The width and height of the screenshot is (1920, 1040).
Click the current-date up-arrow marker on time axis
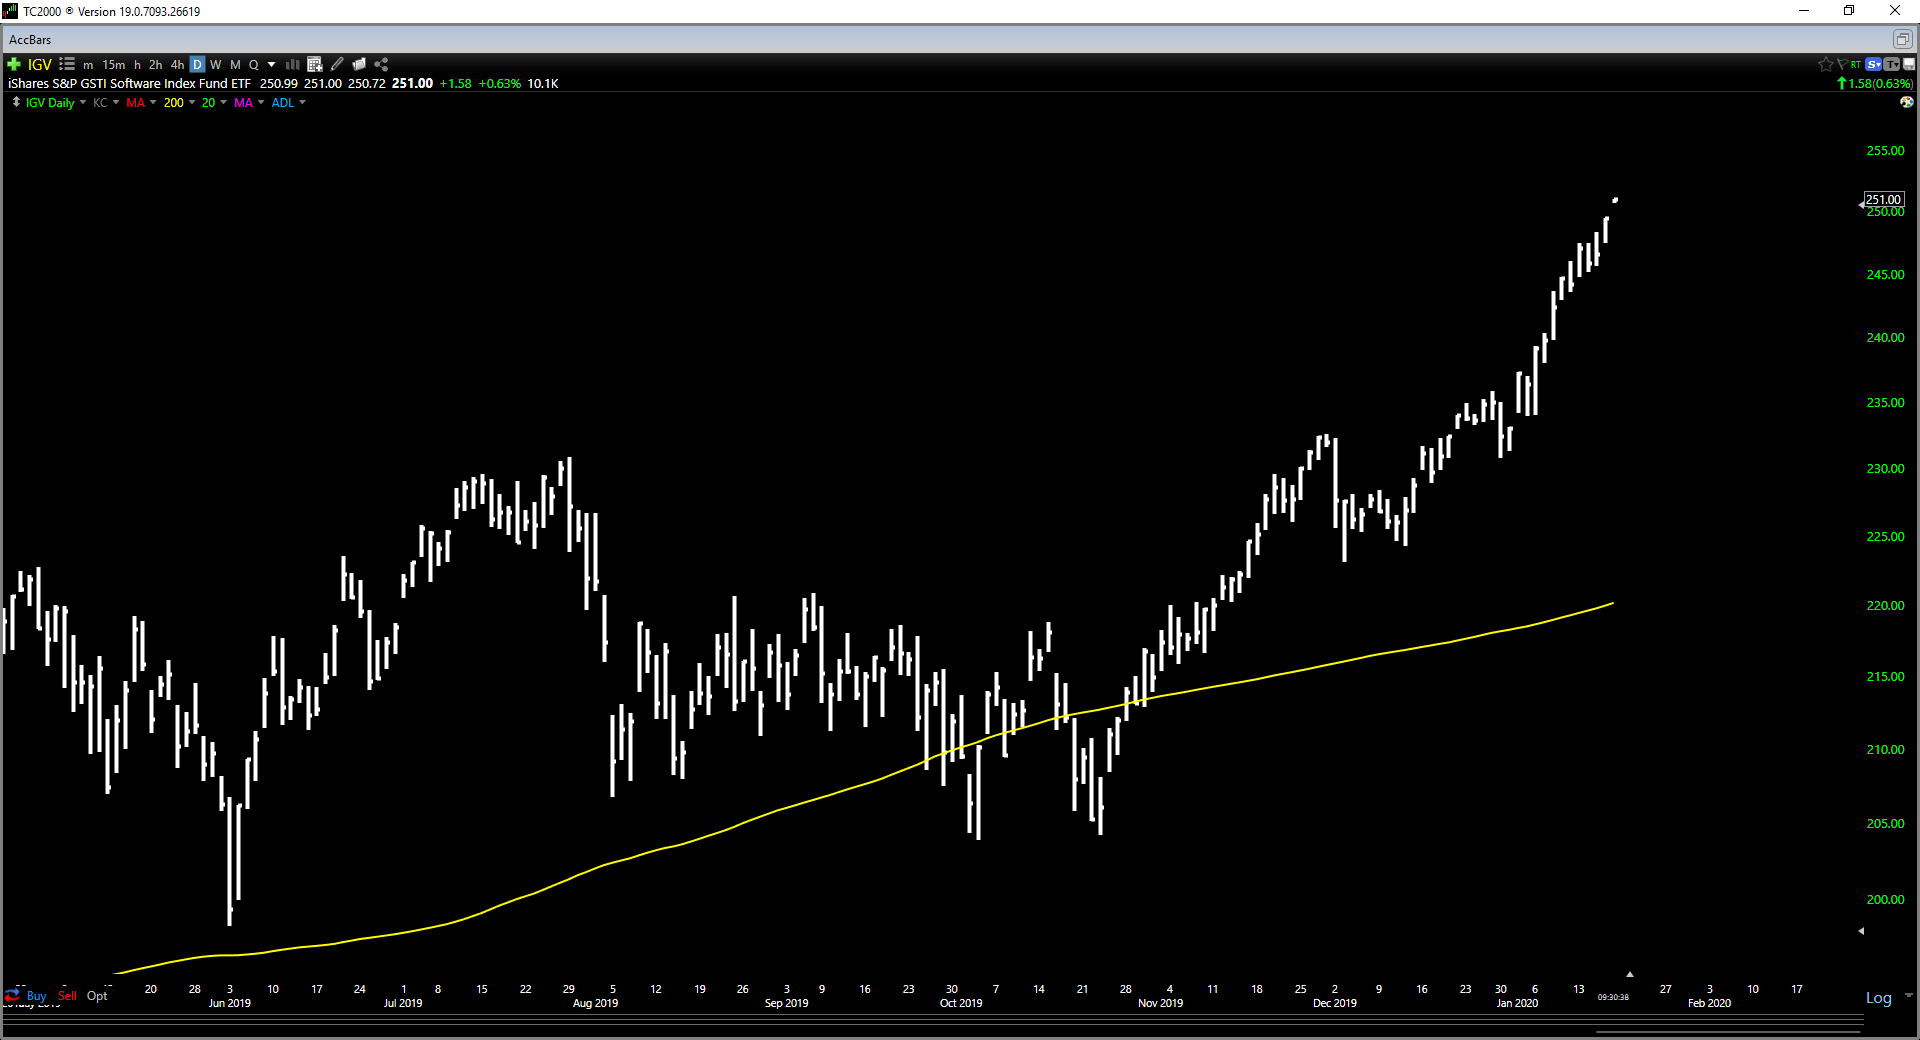coord(1630,974)
